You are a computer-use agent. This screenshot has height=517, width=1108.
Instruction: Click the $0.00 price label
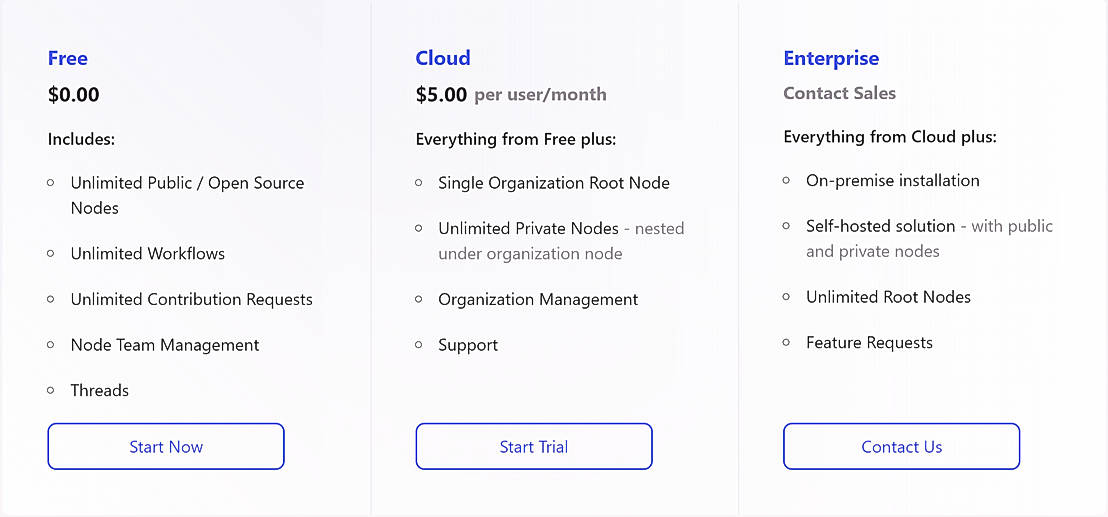74,95
